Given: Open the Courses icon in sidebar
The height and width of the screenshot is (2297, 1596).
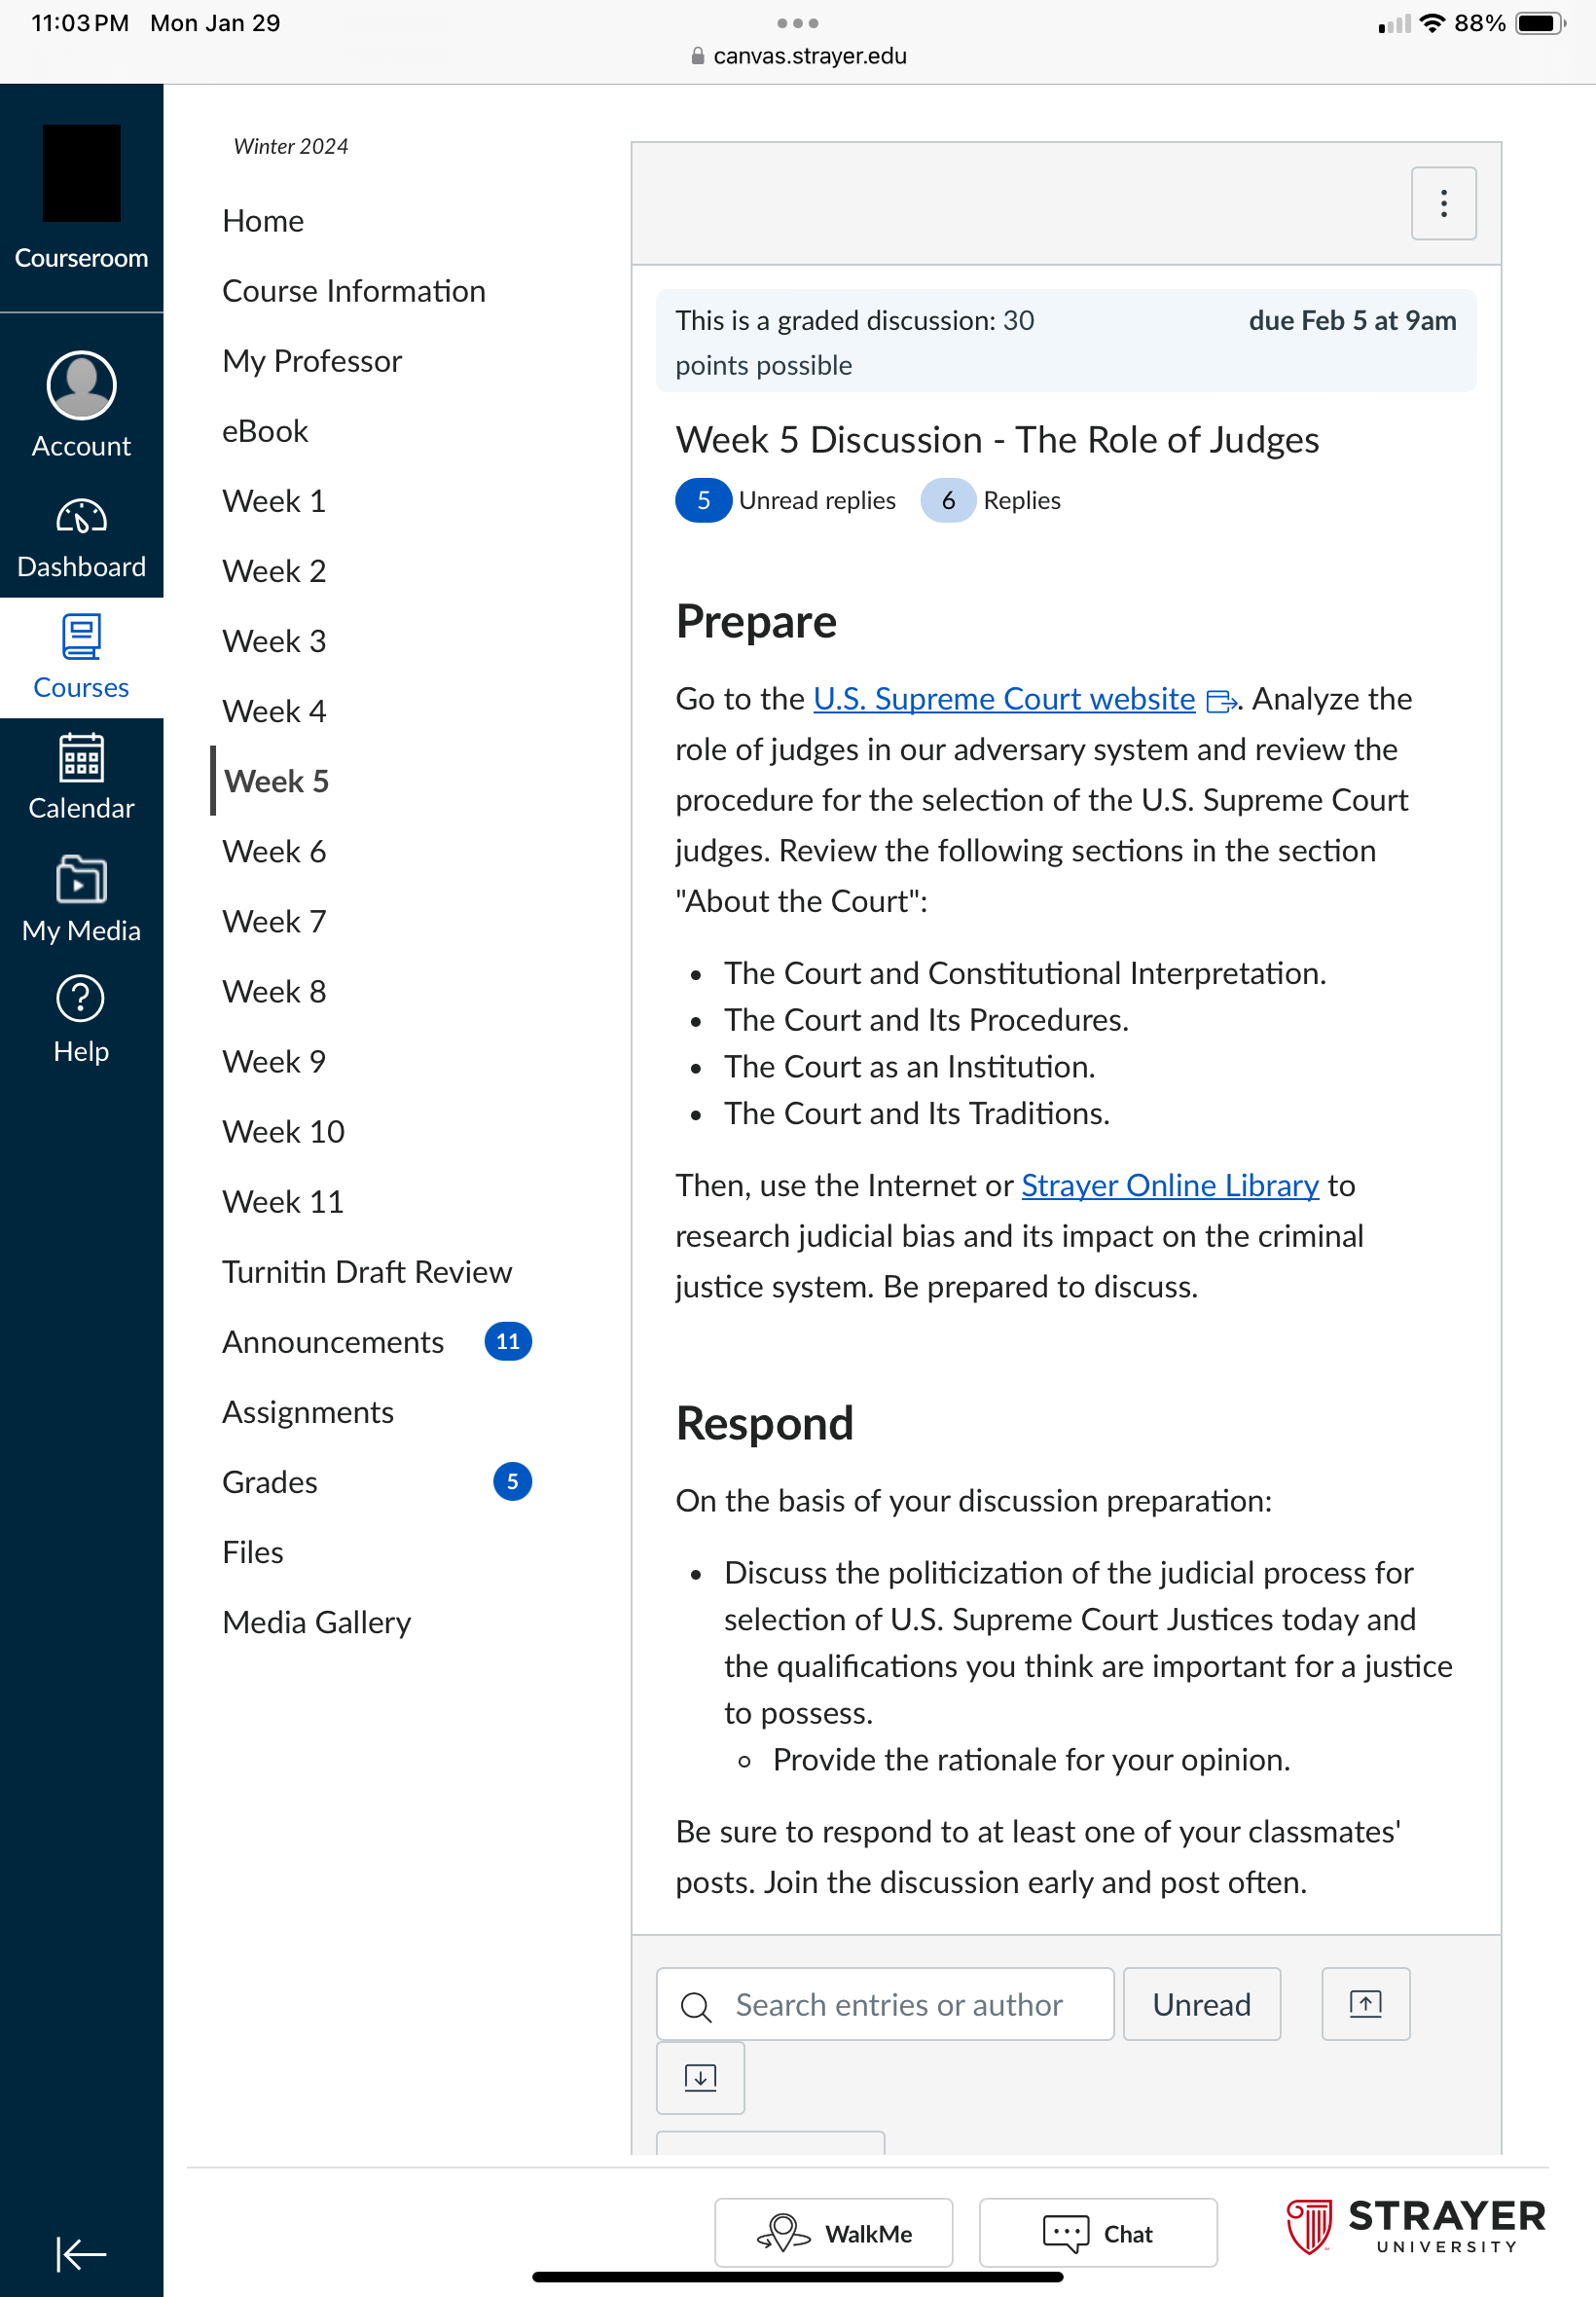Looking at the screenshot, I should tap(81, 636).
